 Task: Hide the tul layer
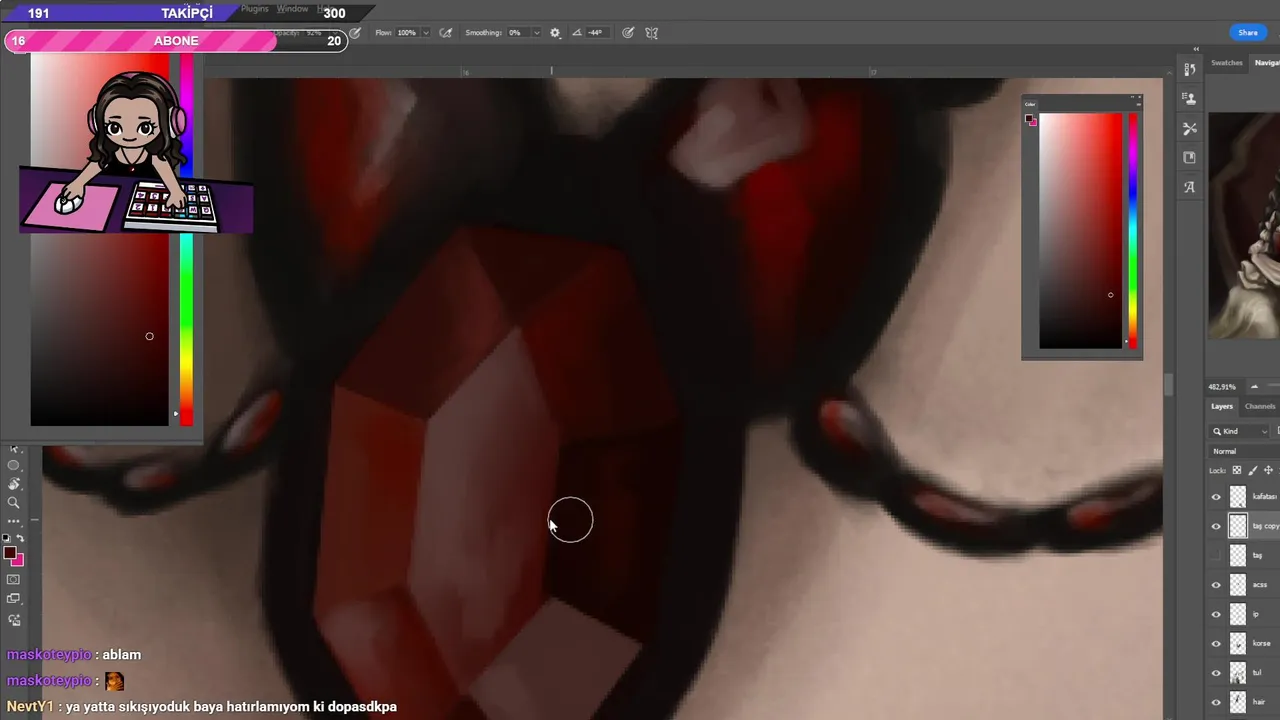pyautogui.click(x=1216, y=673)
